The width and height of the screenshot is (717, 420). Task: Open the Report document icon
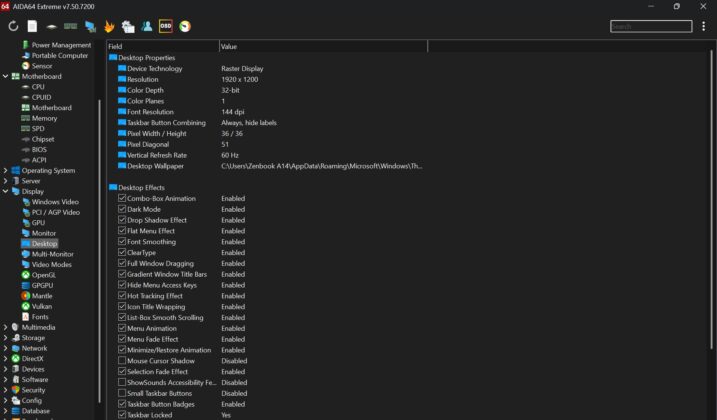32,26
